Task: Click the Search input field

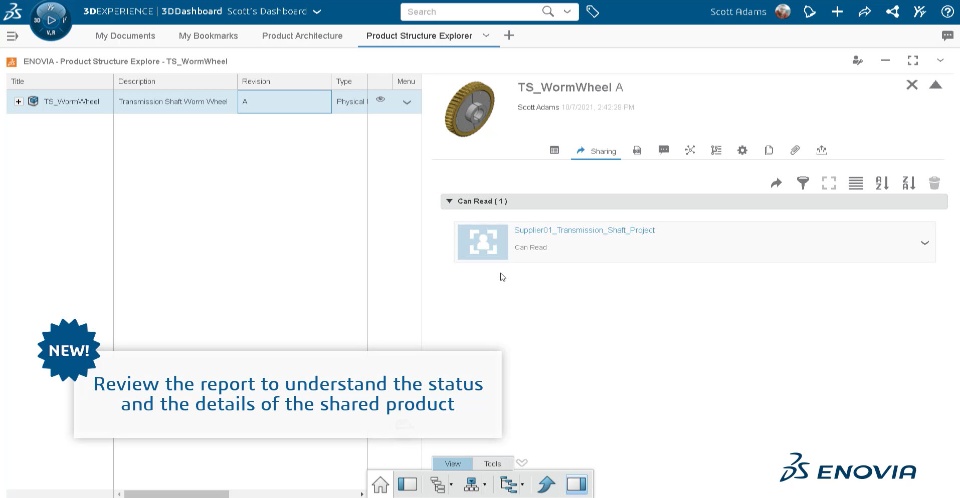Action: point(470,12)
